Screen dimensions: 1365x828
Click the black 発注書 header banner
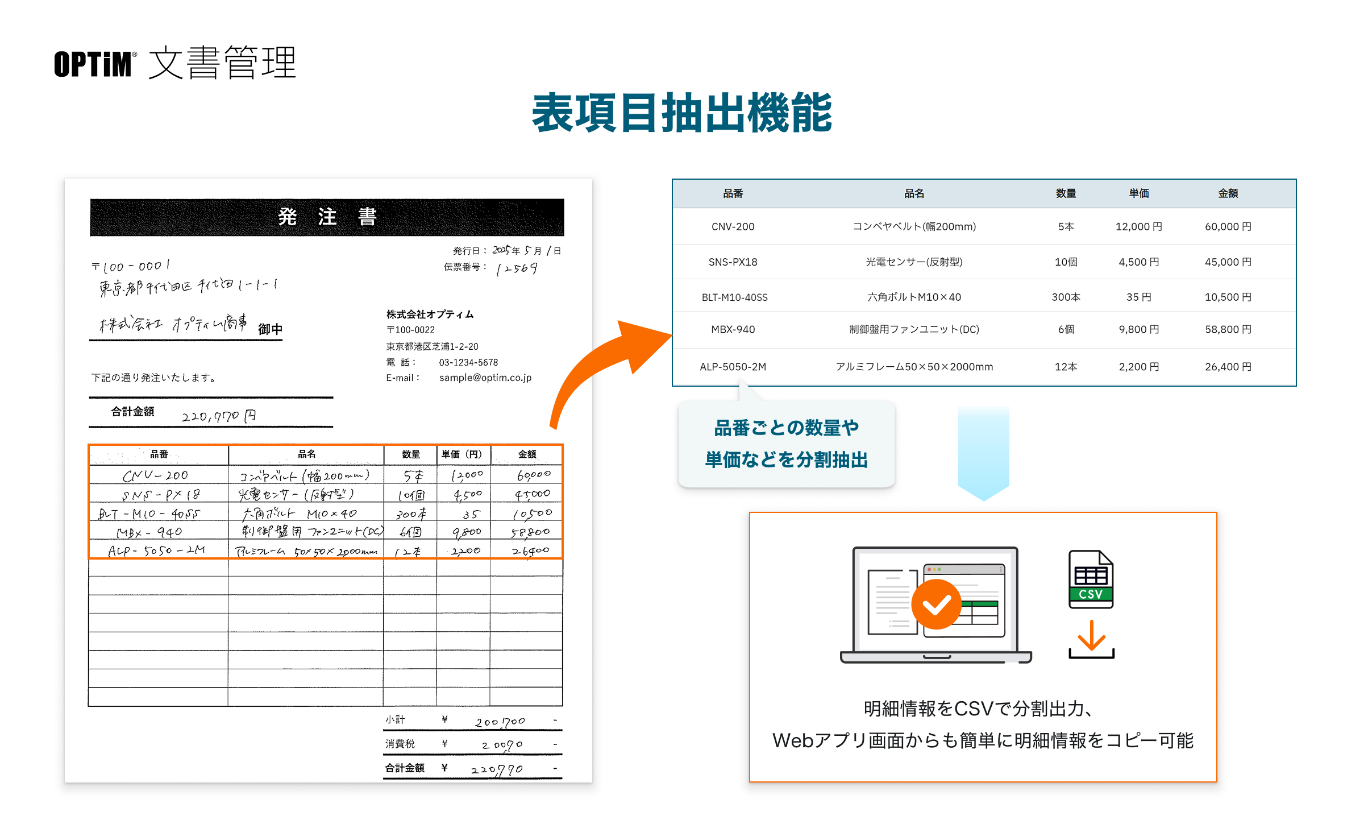pos(326,217)
